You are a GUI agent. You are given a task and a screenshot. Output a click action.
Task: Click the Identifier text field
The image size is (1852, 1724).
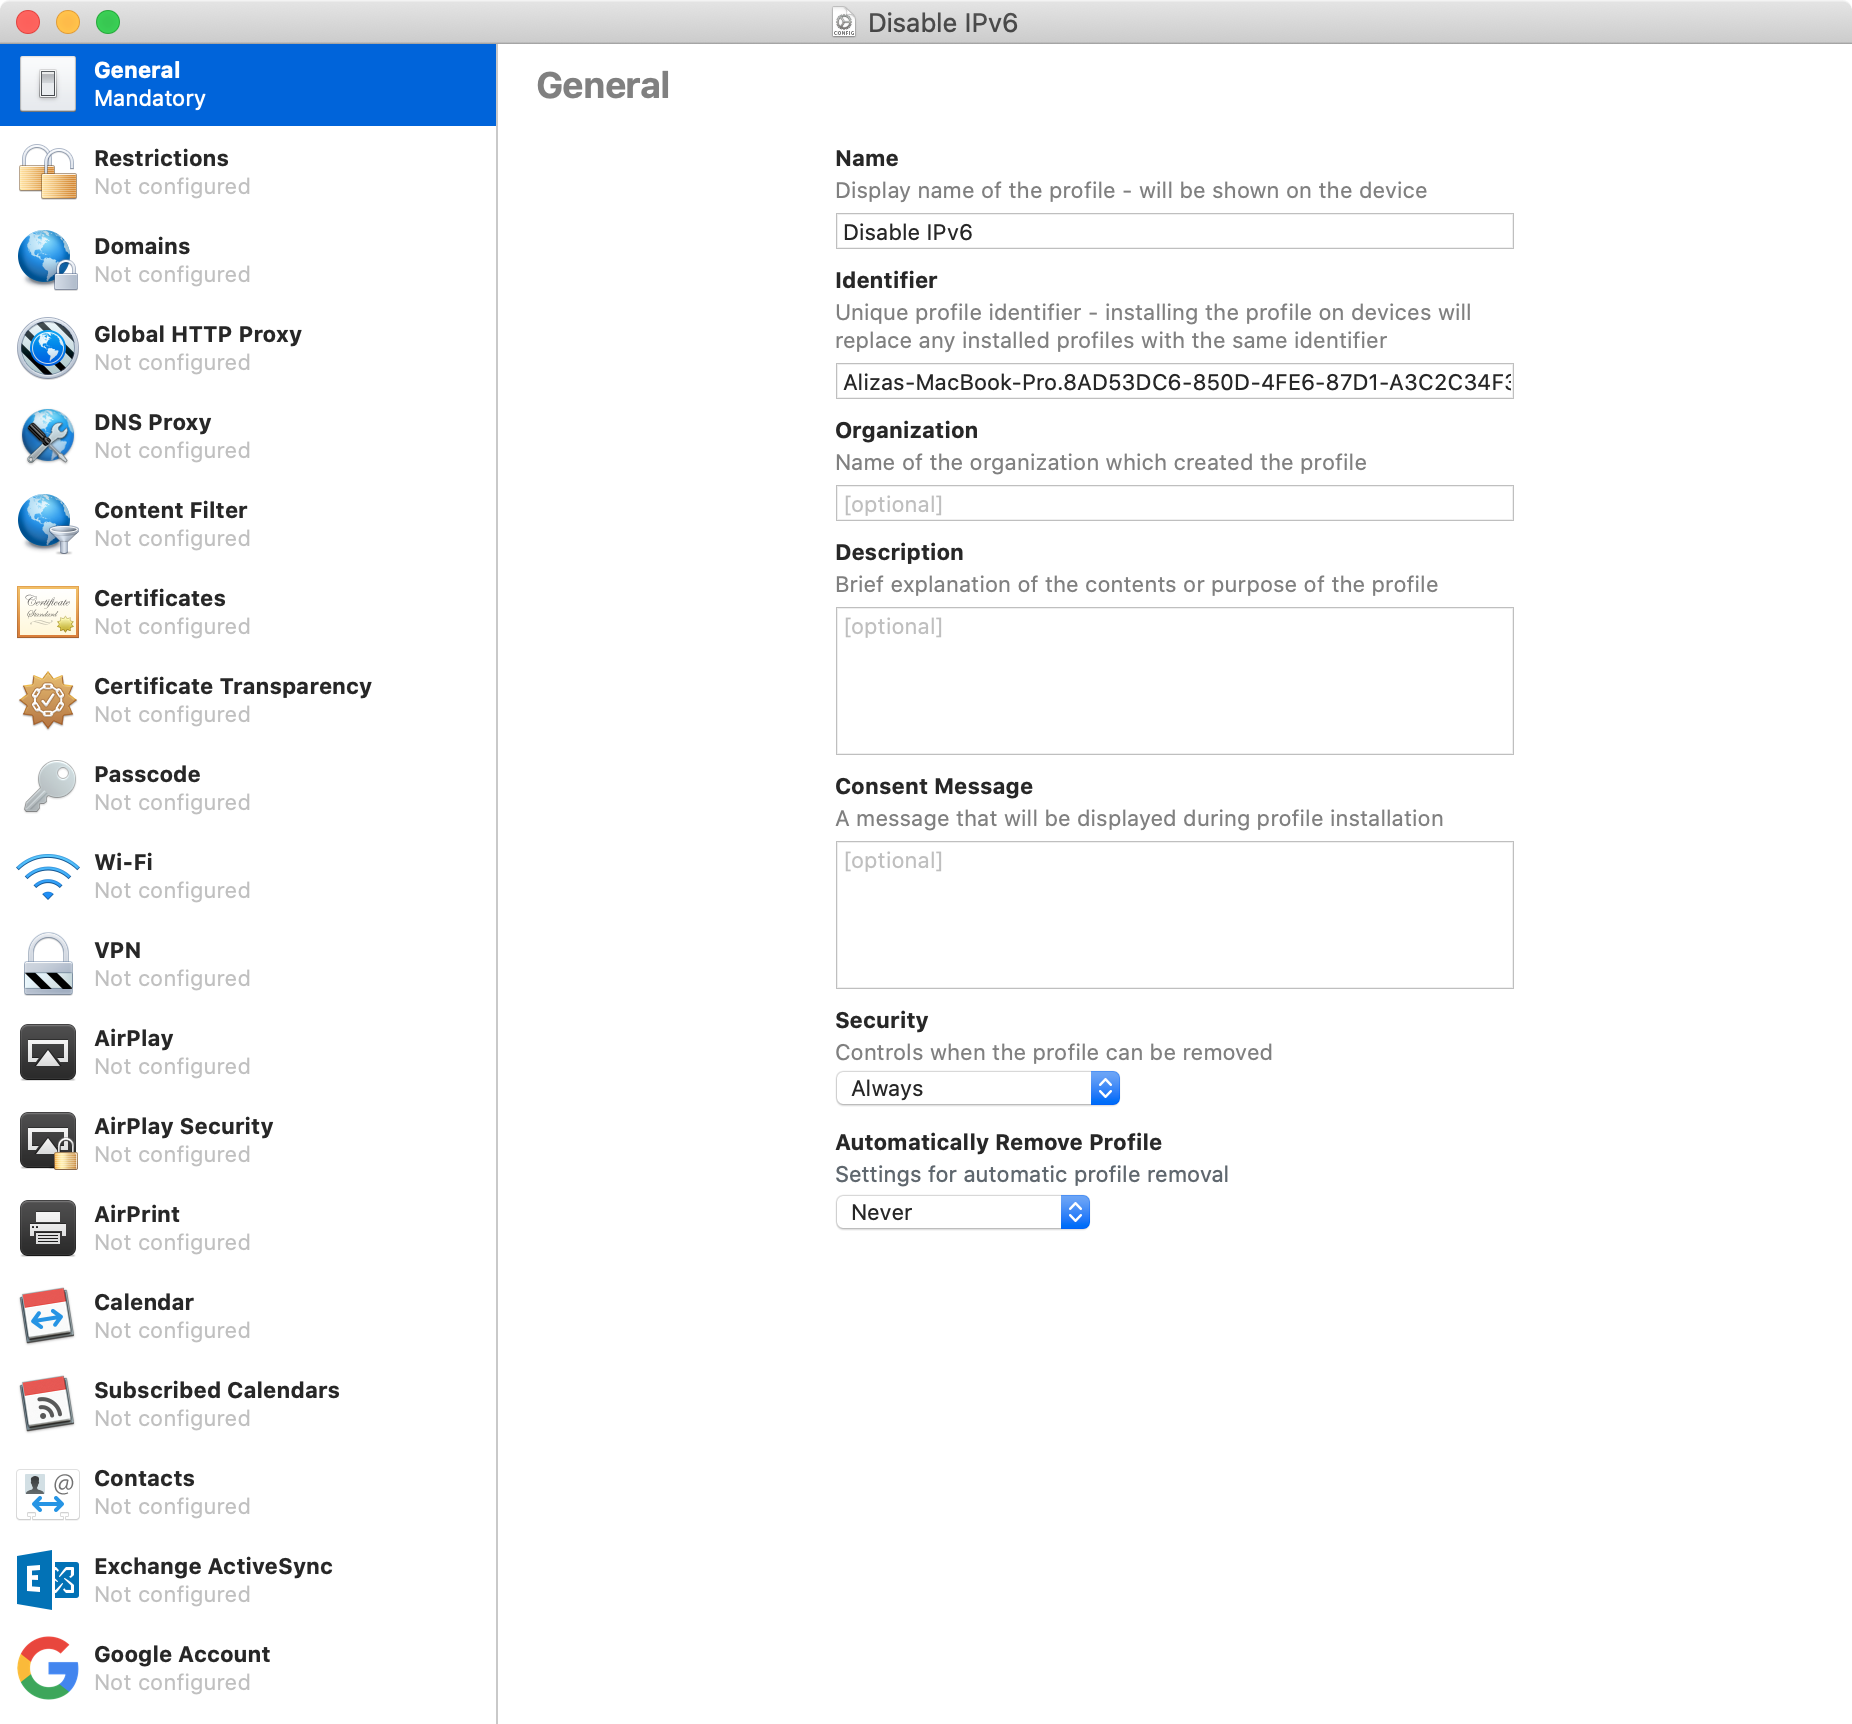pyautogui.click(x=1174, y=381)
